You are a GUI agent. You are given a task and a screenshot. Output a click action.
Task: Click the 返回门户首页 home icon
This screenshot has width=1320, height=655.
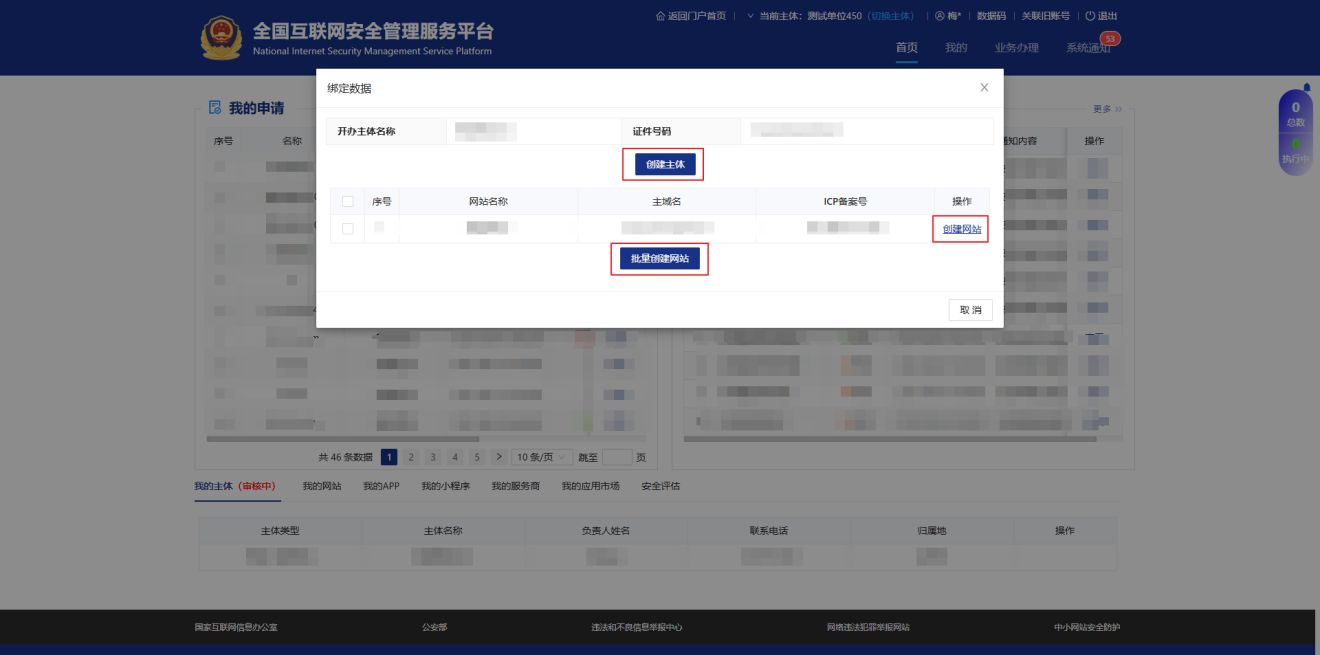[659, 16]
